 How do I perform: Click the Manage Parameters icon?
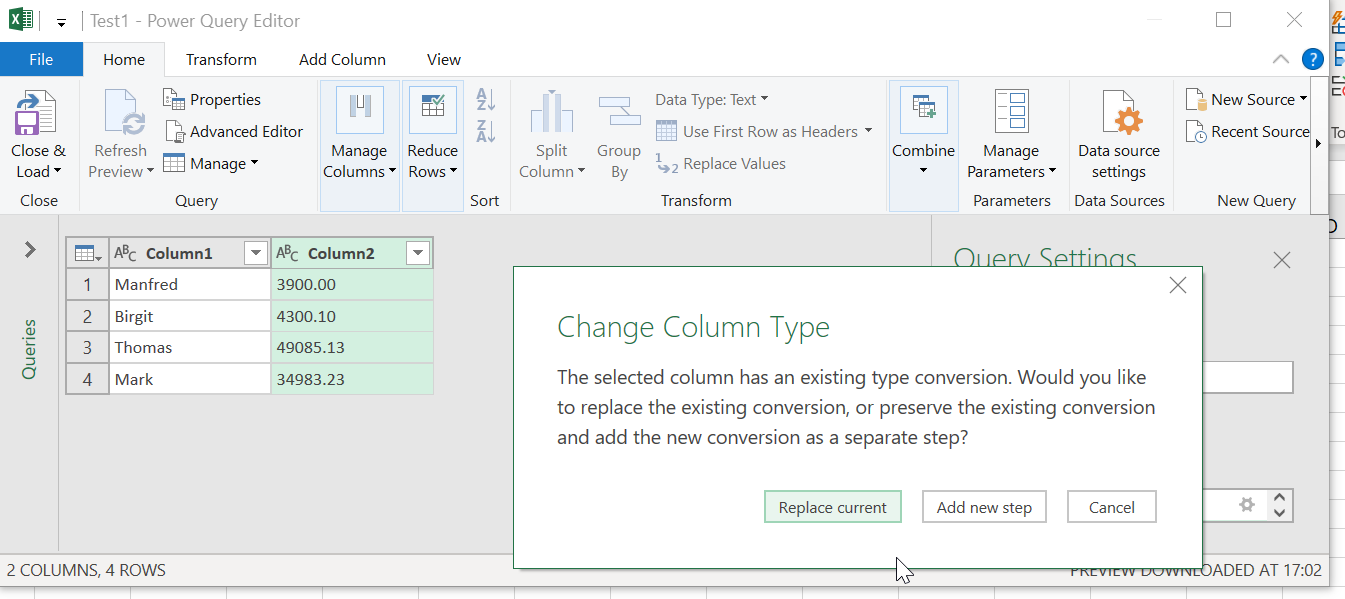point(1011,114)
